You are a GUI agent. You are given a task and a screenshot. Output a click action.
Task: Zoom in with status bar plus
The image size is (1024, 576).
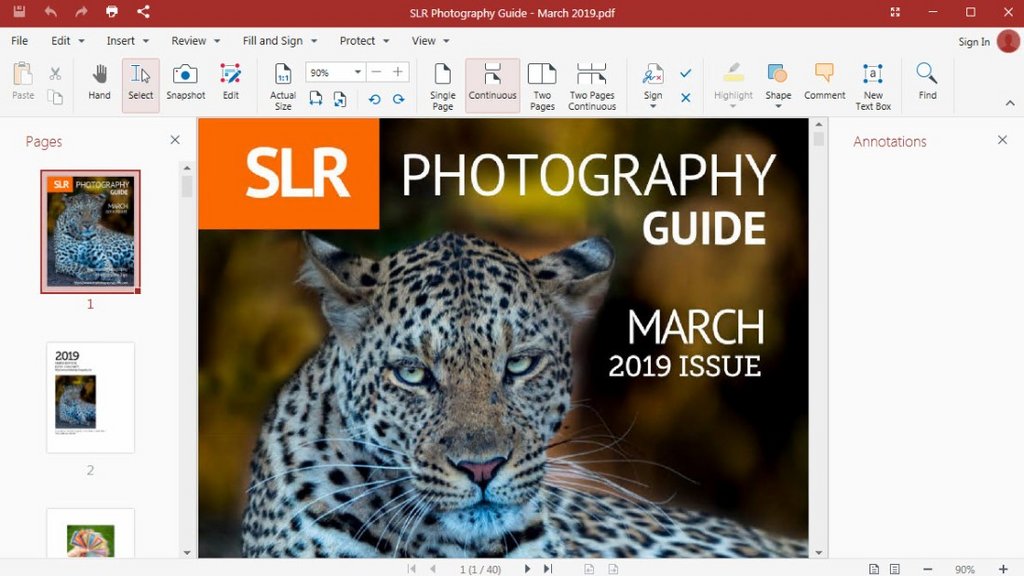coord(1003,569)
